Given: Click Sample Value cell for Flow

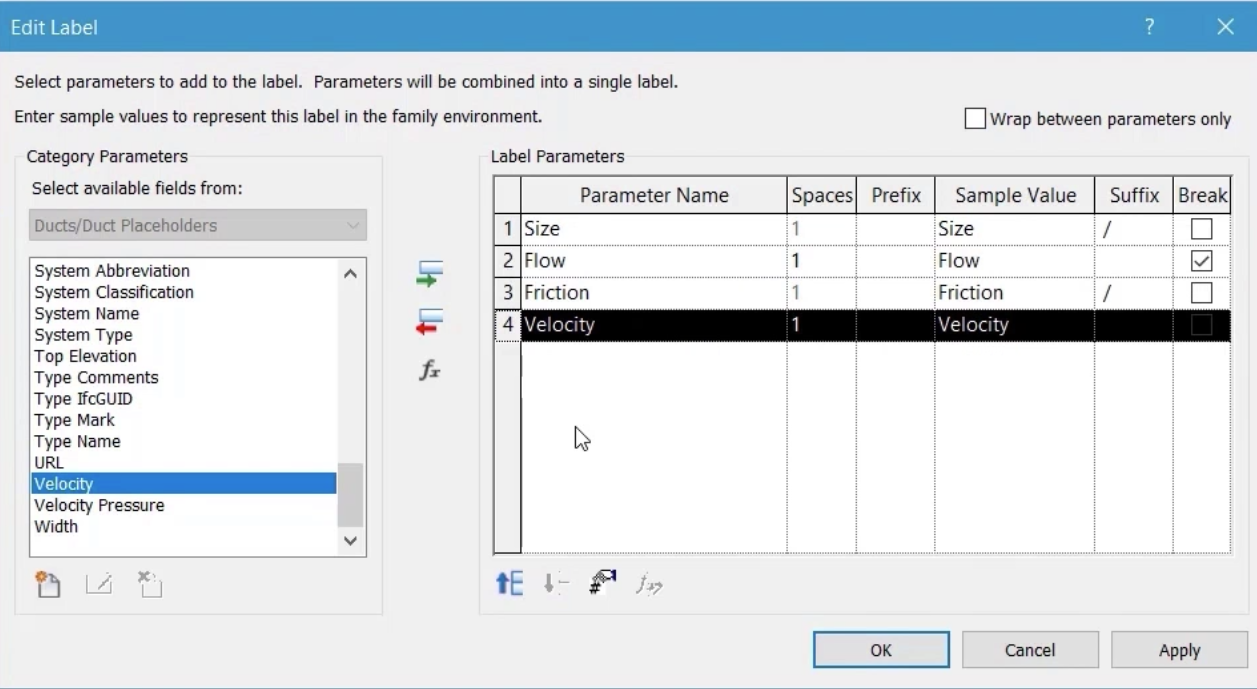Looking at the screenshot, I should pos(1015,261).
